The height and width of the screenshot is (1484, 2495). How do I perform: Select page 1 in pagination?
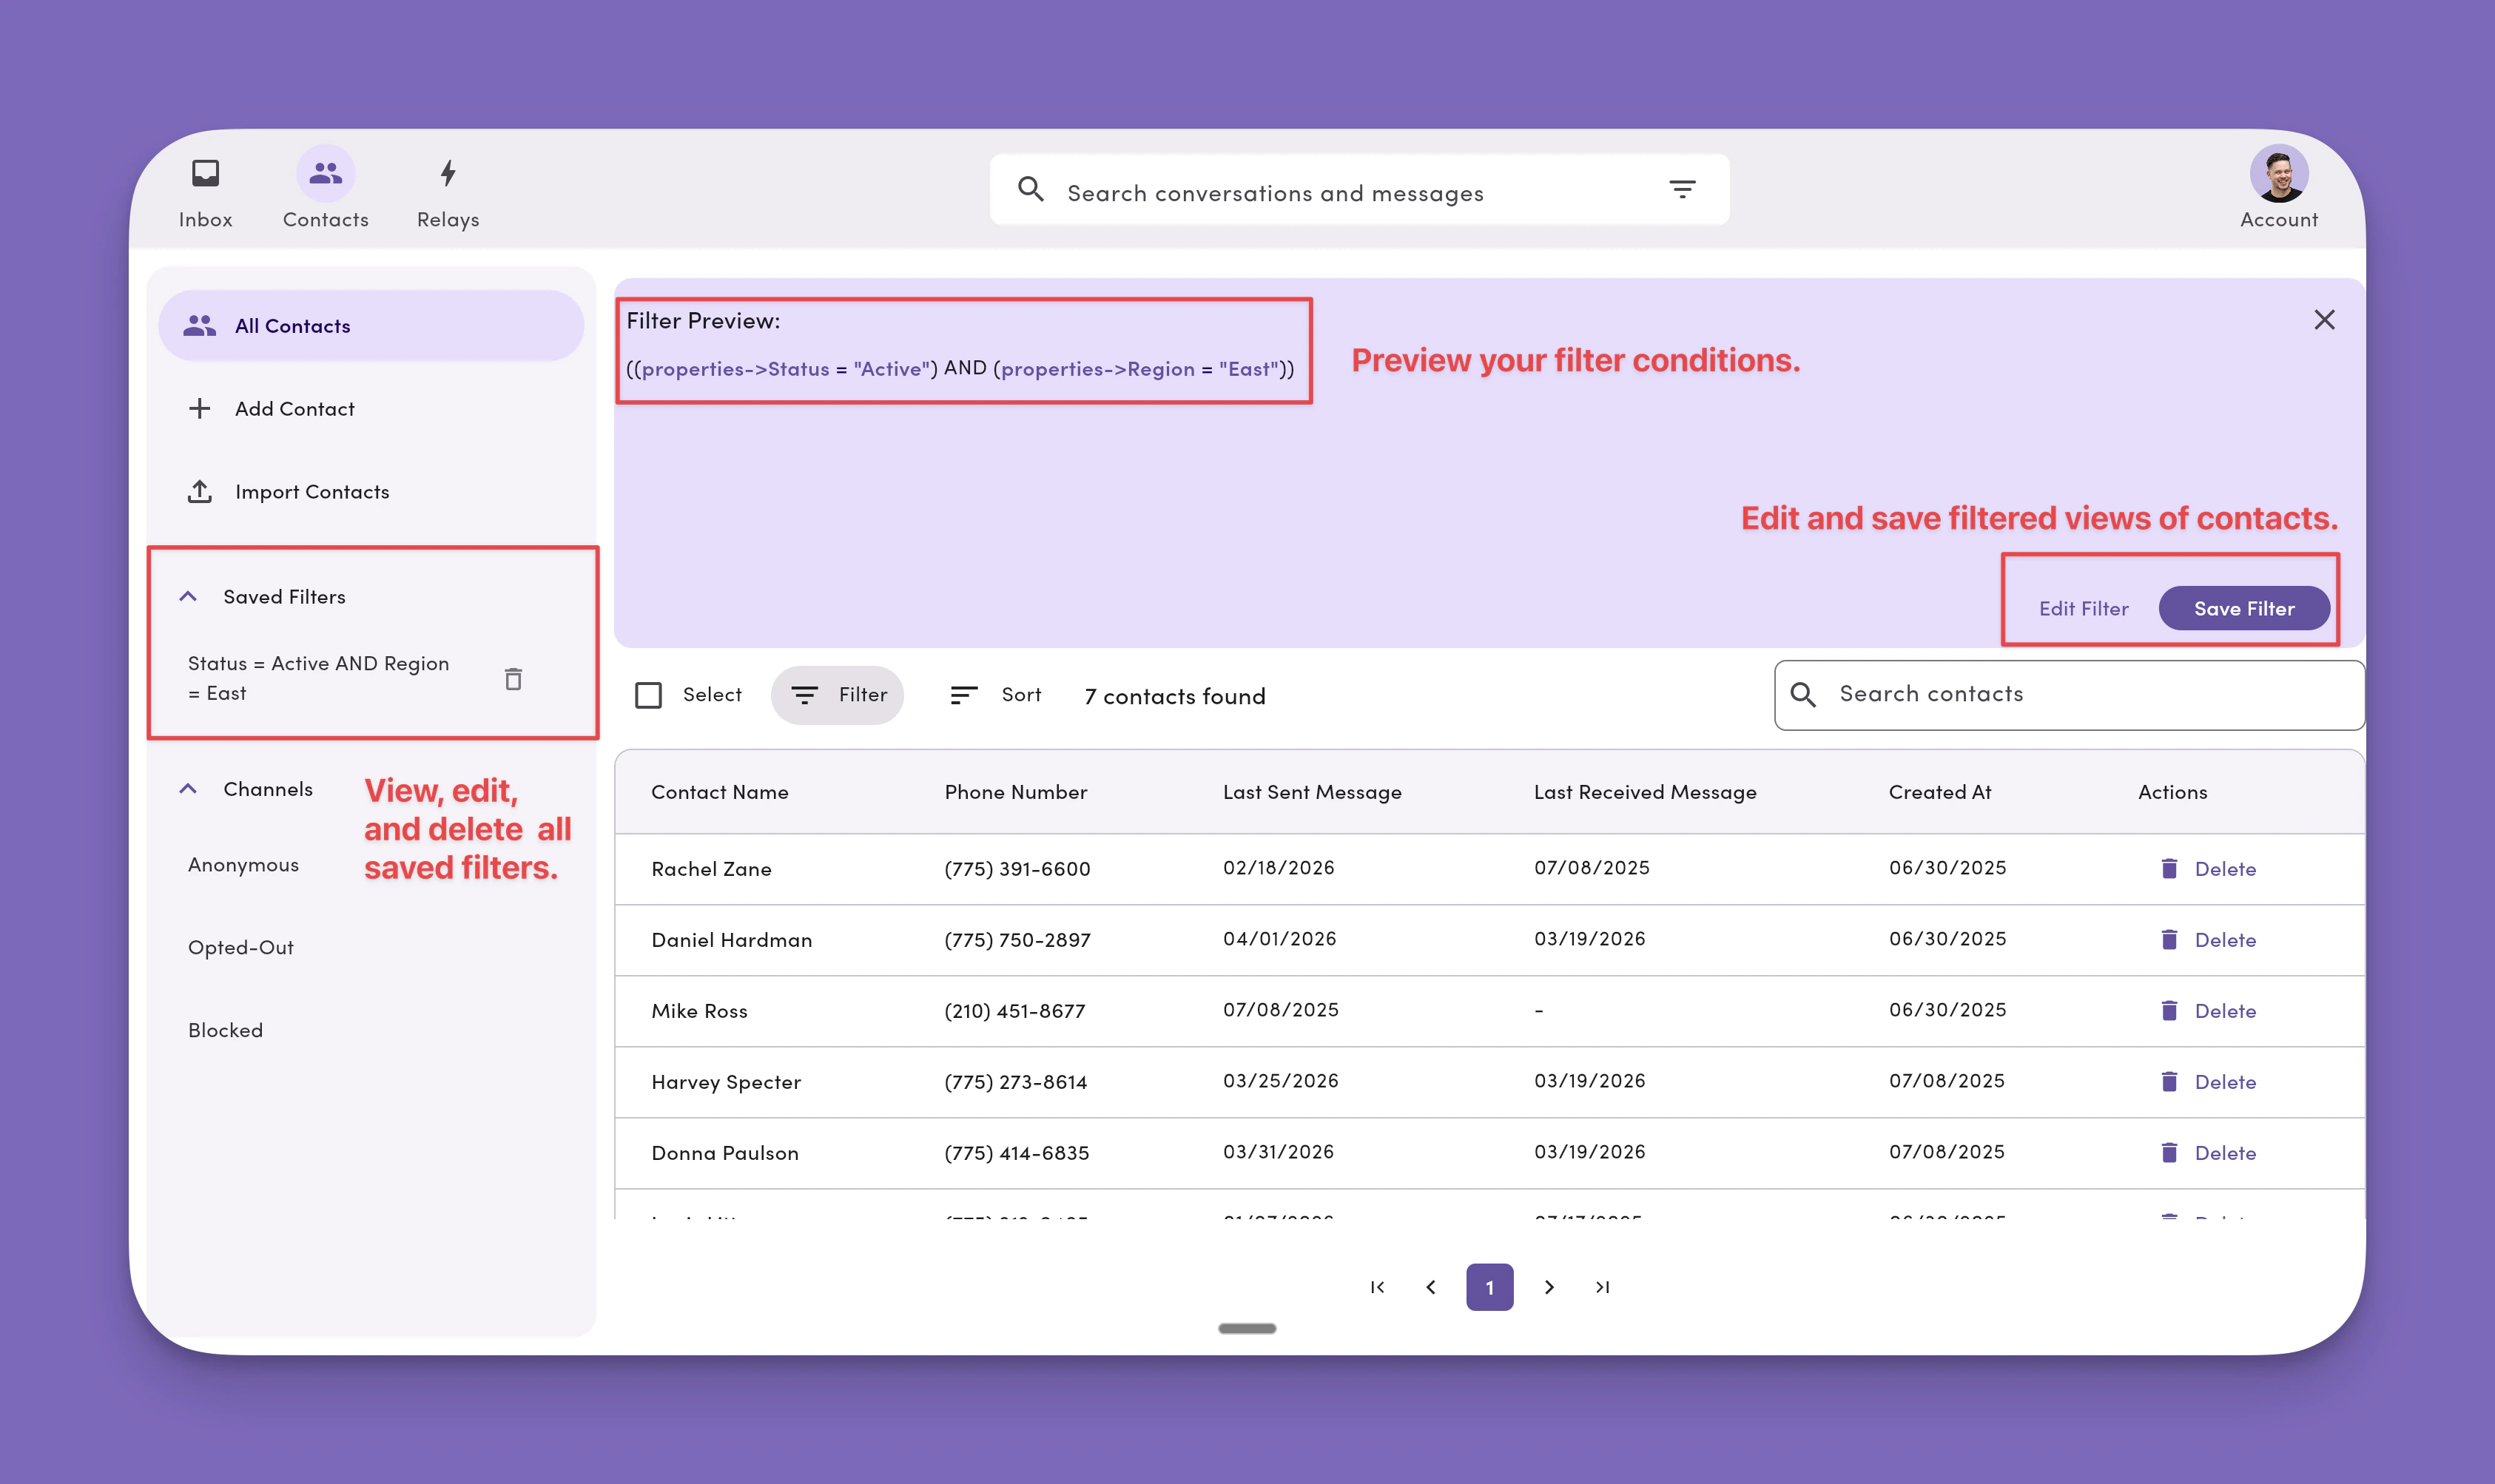1489,1288
